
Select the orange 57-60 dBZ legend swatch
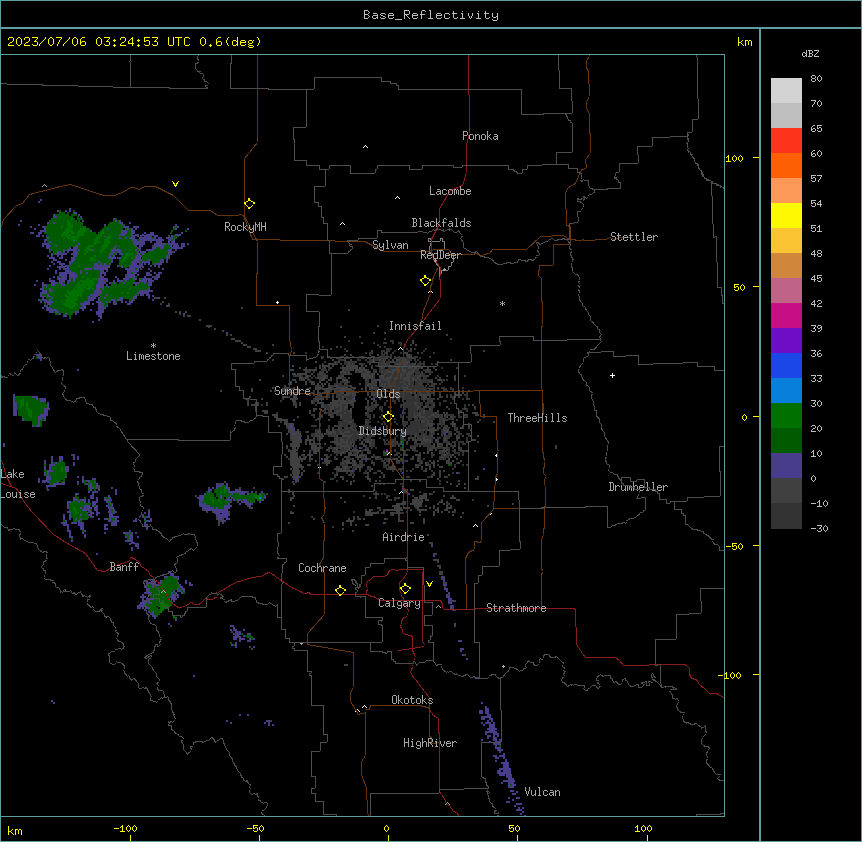pyautogui.click(x=786, y=165)
